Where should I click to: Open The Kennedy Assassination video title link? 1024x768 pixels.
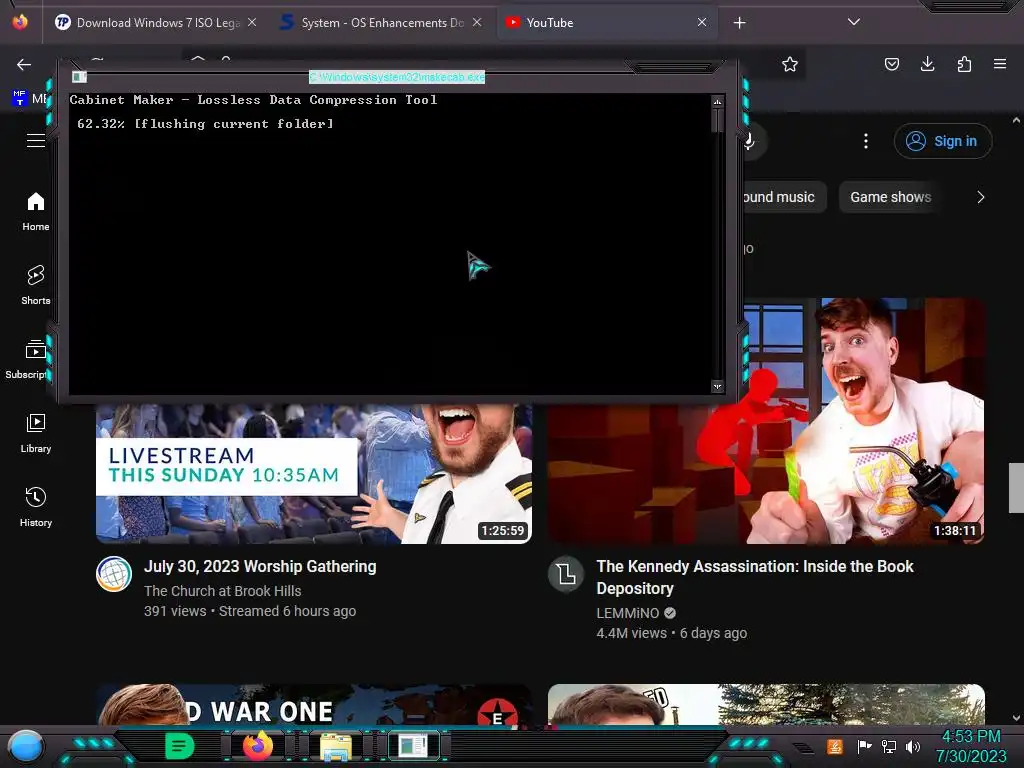tap(755, 577)
